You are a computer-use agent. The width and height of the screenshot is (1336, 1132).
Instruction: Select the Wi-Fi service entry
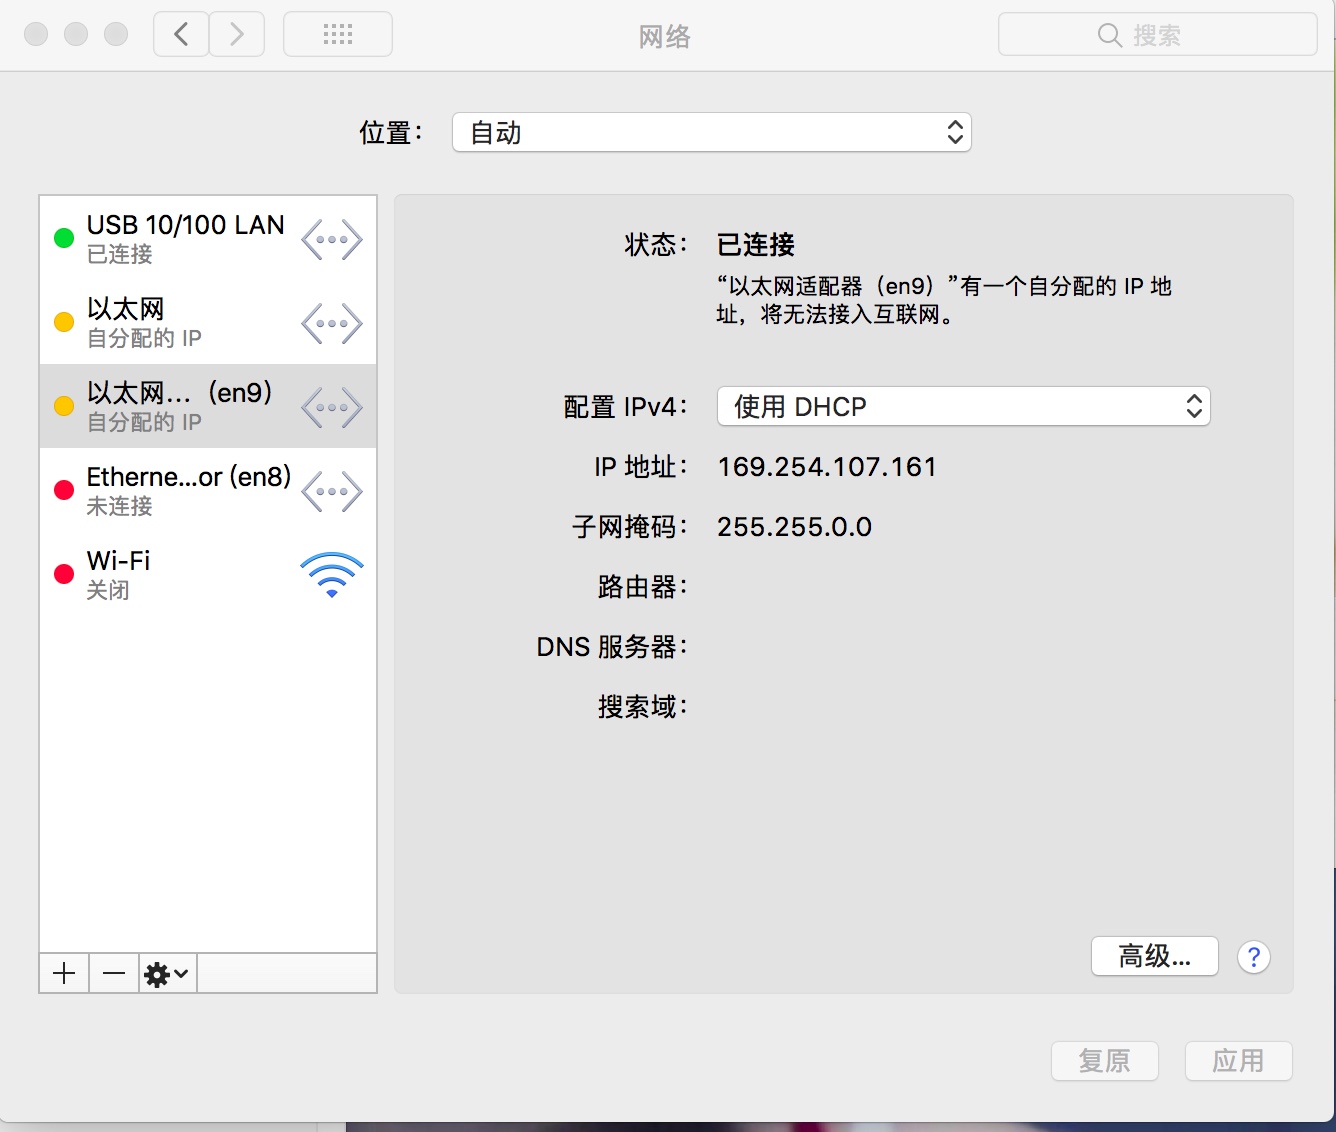pos(208,574)
